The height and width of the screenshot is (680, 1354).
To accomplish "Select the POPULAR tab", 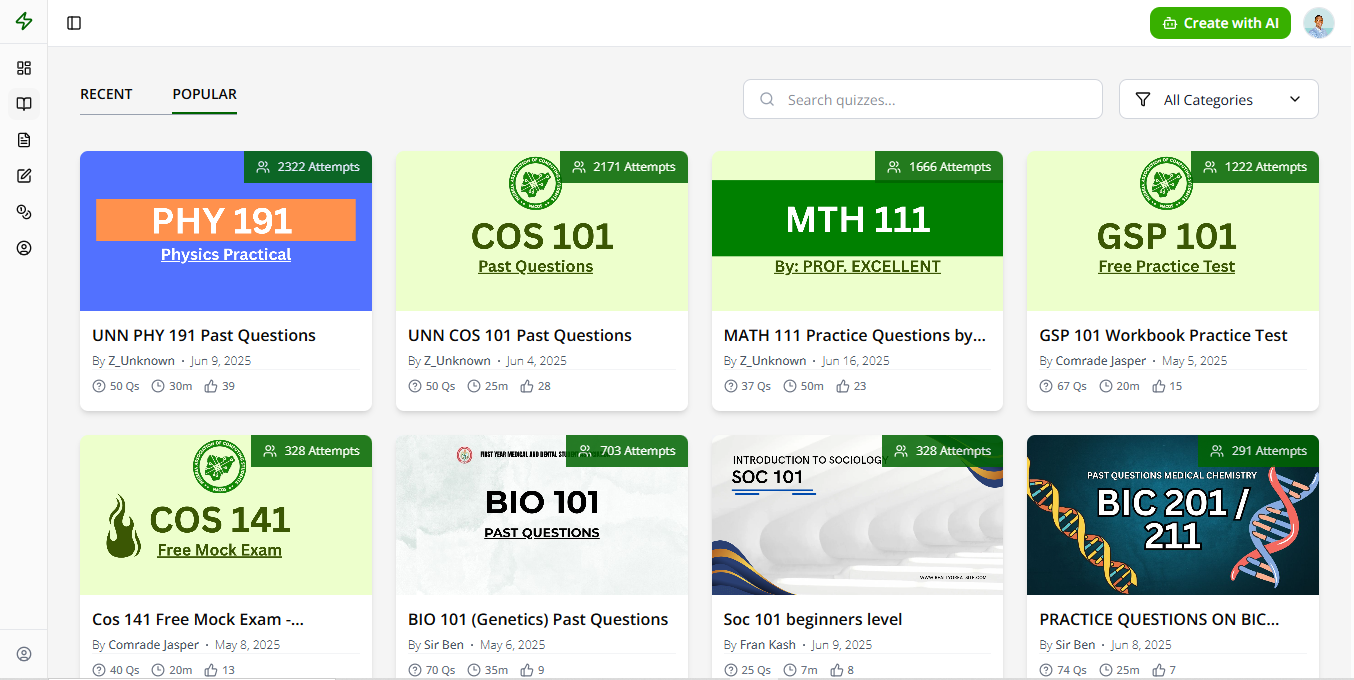I will [204, 94].
